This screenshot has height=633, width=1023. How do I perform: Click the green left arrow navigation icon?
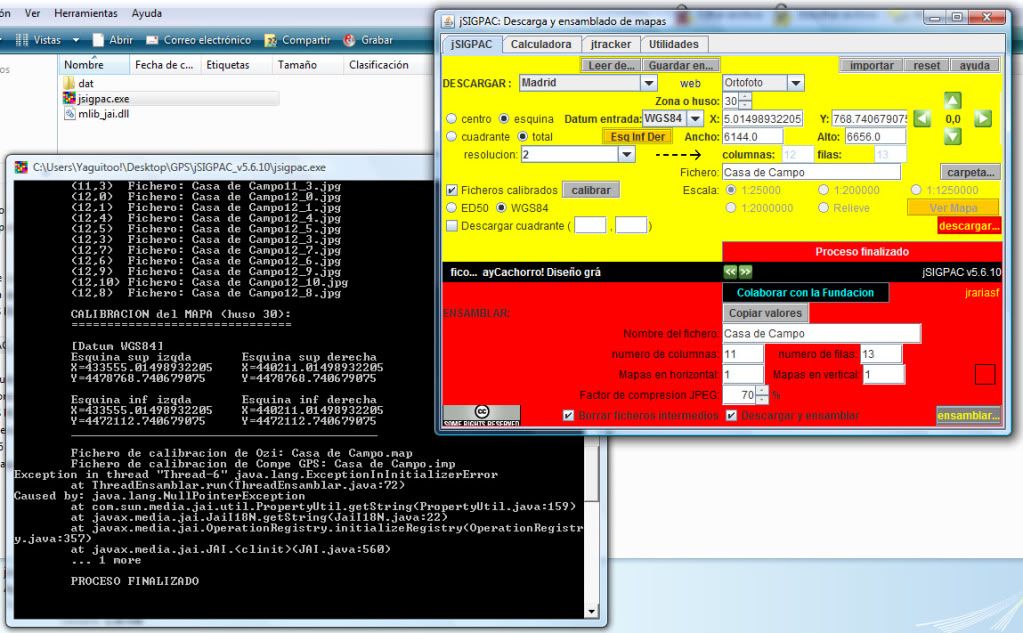point(922,119)
